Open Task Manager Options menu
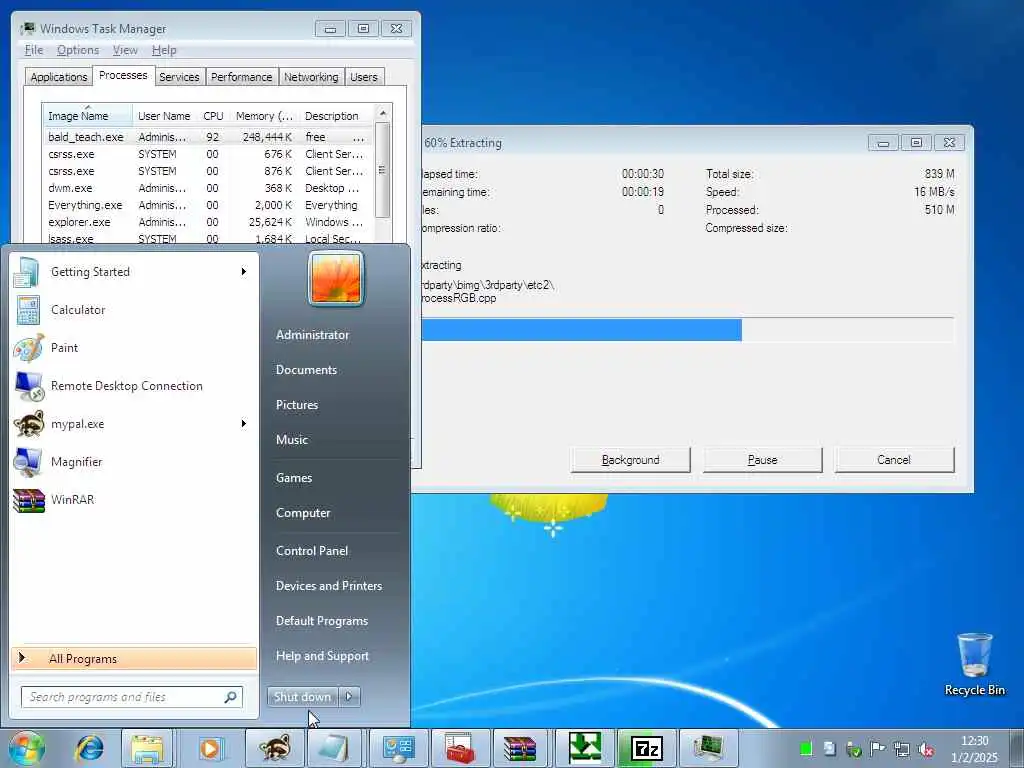 coord(78,50)
